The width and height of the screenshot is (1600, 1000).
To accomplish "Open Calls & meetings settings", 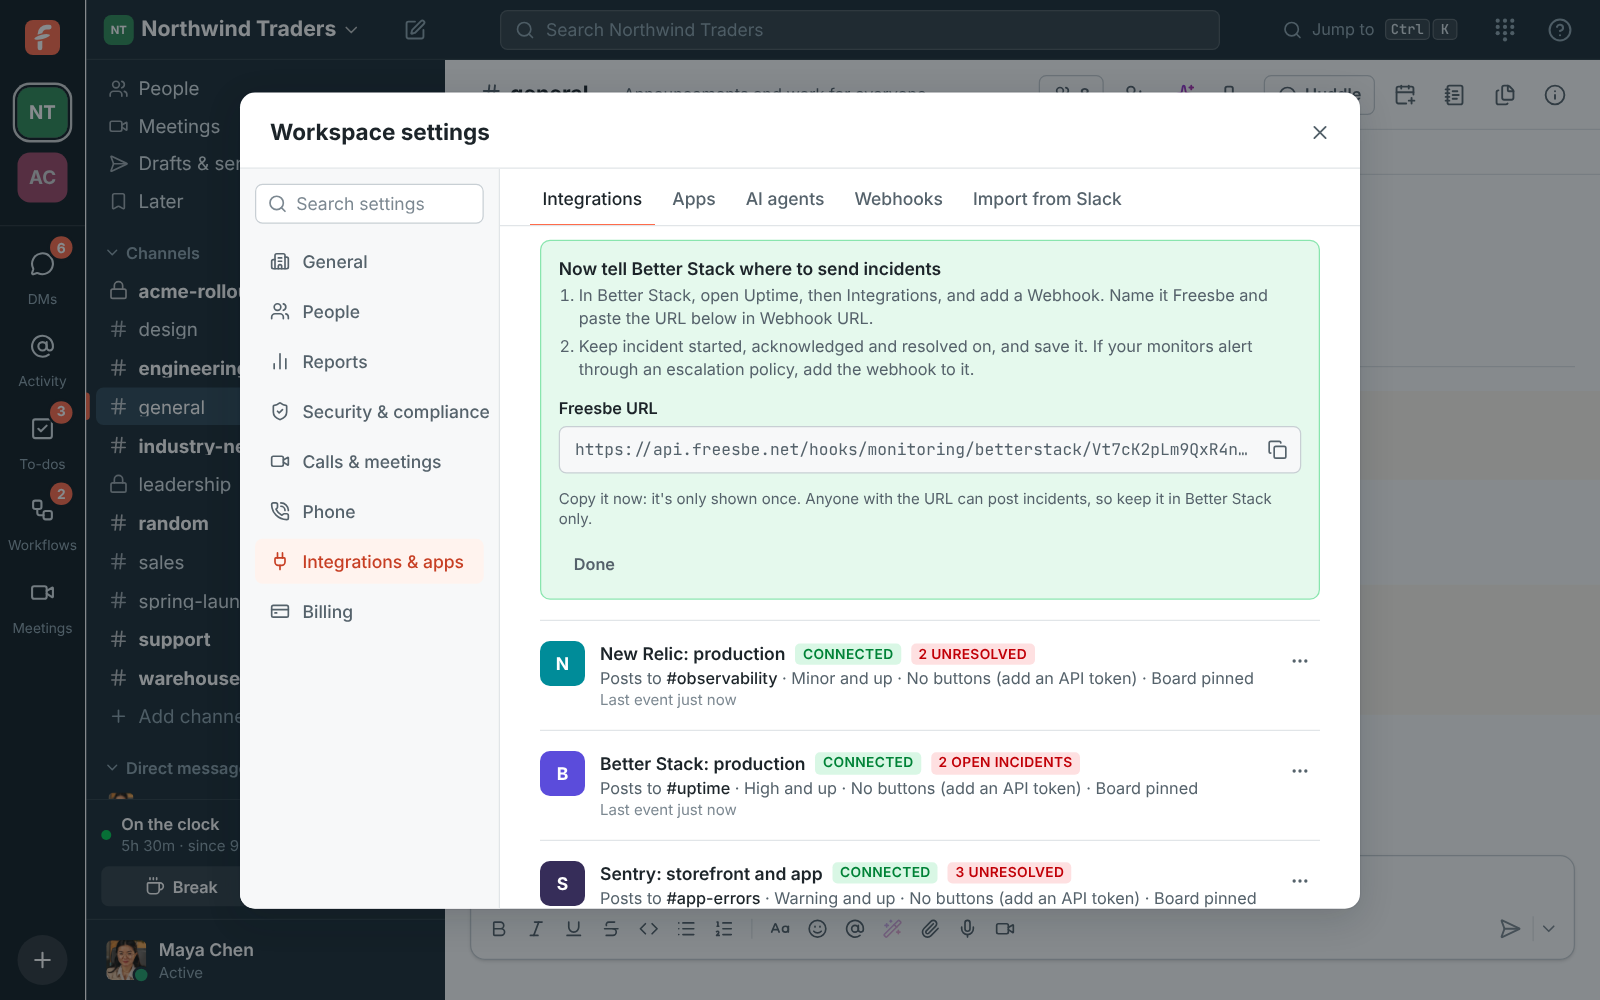I will 370,462.
